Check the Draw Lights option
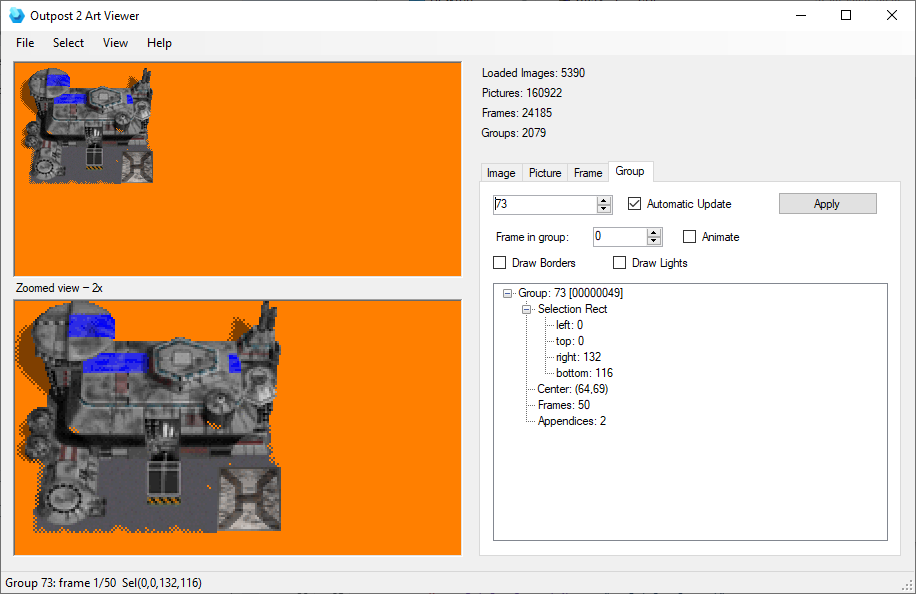 click(x=619, y=263)
